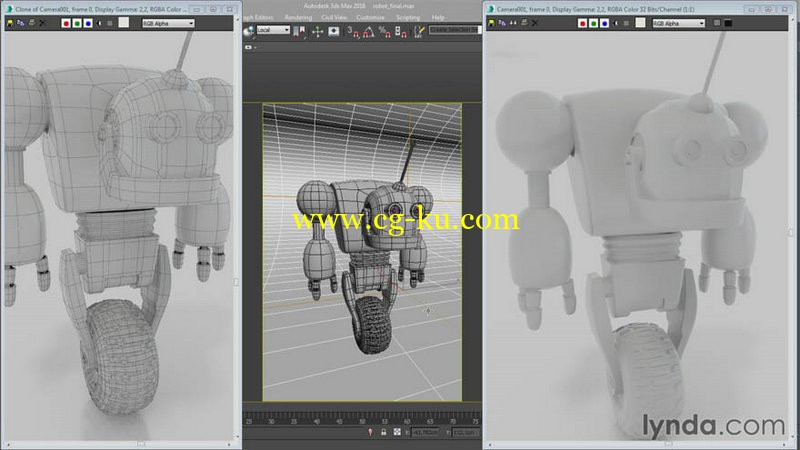Toggle keyboard shortcut override icon
The height and width of the screenshot is (450, 800).
334,32
